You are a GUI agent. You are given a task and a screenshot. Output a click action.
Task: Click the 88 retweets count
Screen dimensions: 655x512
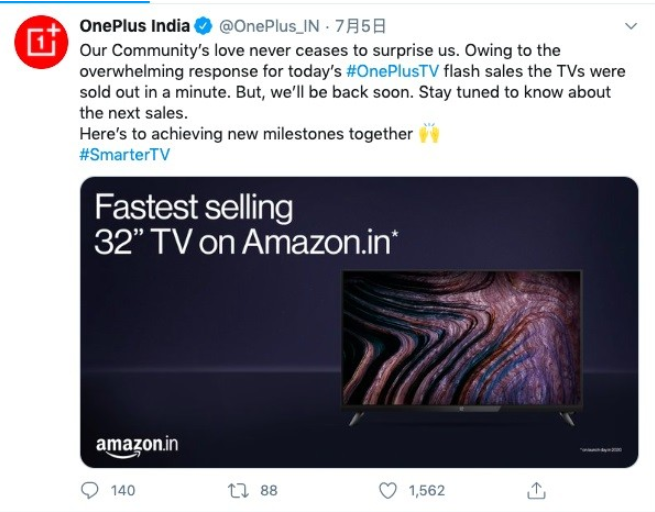tap(268, 490)
